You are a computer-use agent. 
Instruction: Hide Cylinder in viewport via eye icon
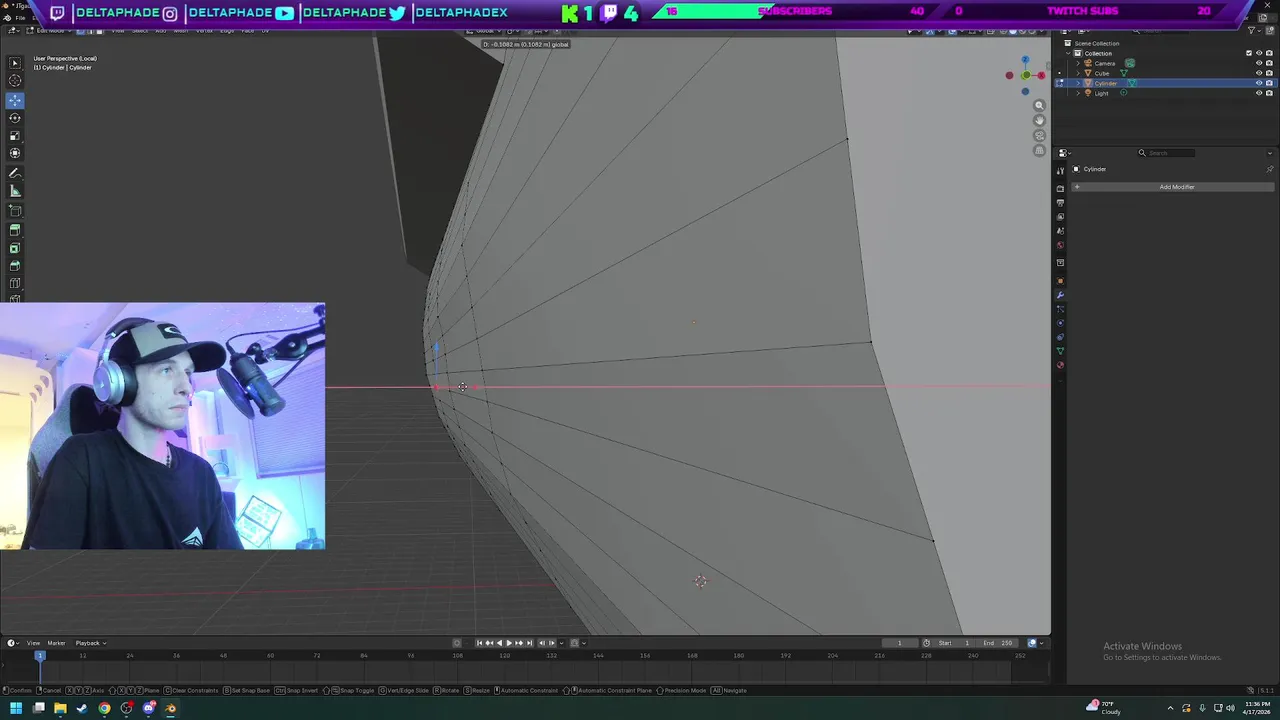point(1259,83)
